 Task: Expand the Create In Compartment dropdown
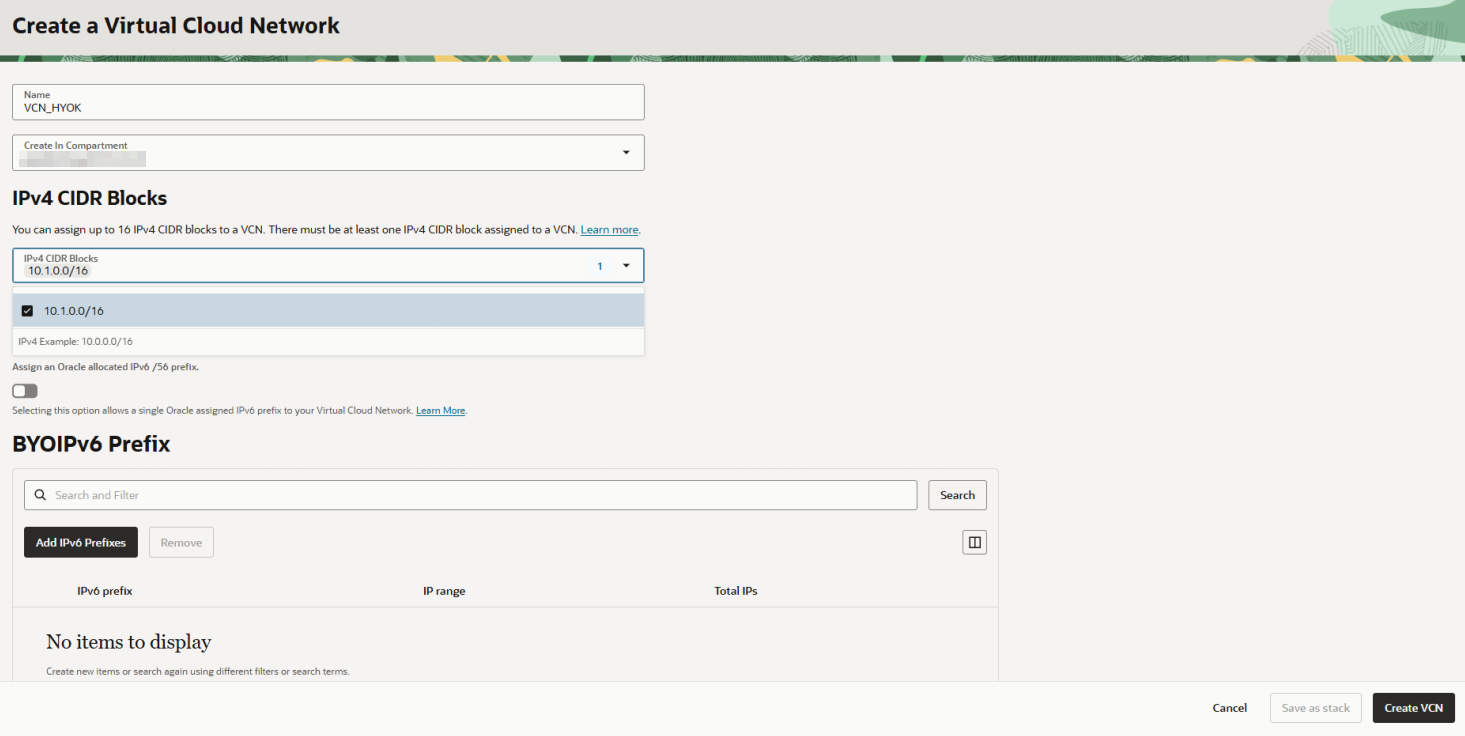(626, 153)
